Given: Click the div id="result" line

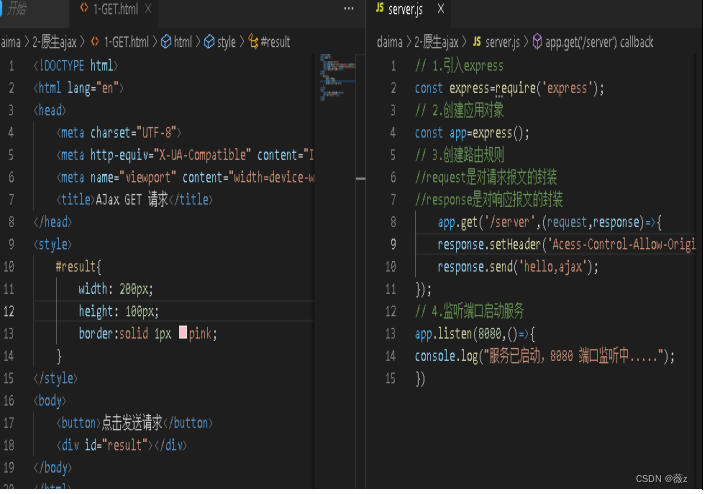Looking at the screenshot, I should [x=121, y=445].
